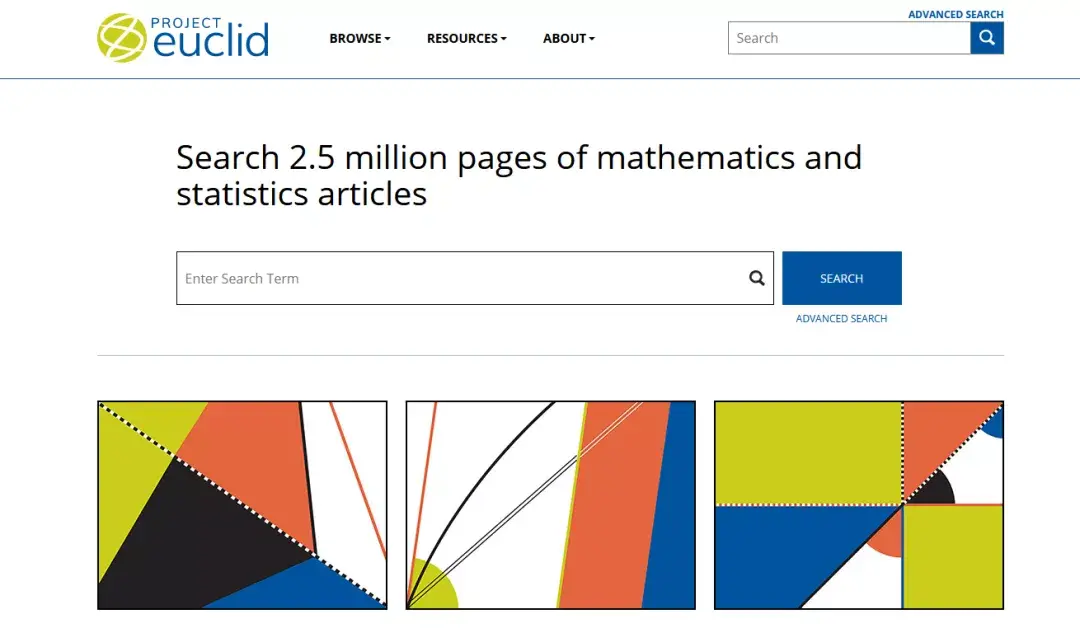The width and height of the screenshot is (1080, 628).
Task: Click the rightmost geometric artwork image
Action: click(858, 504)
